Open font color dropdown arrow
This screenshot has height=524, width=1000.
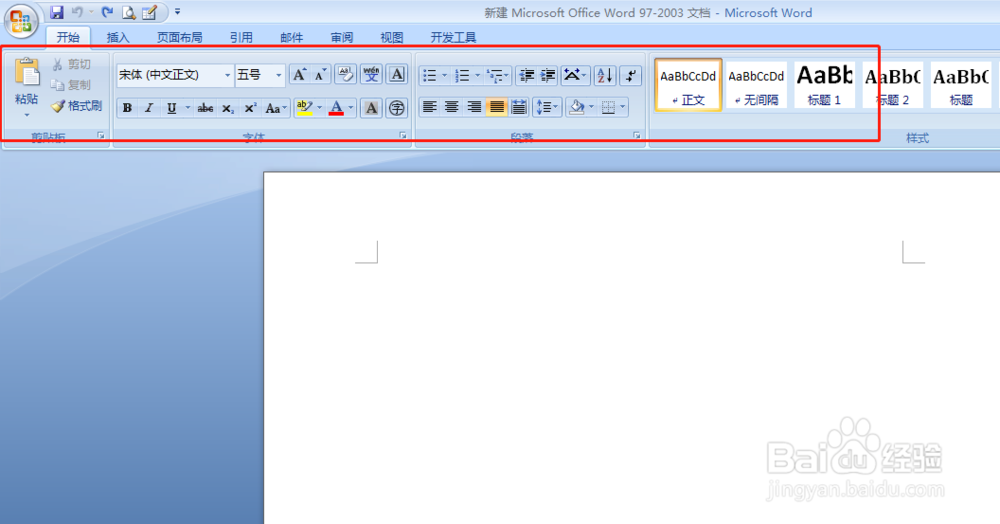[x=350, y=108]
